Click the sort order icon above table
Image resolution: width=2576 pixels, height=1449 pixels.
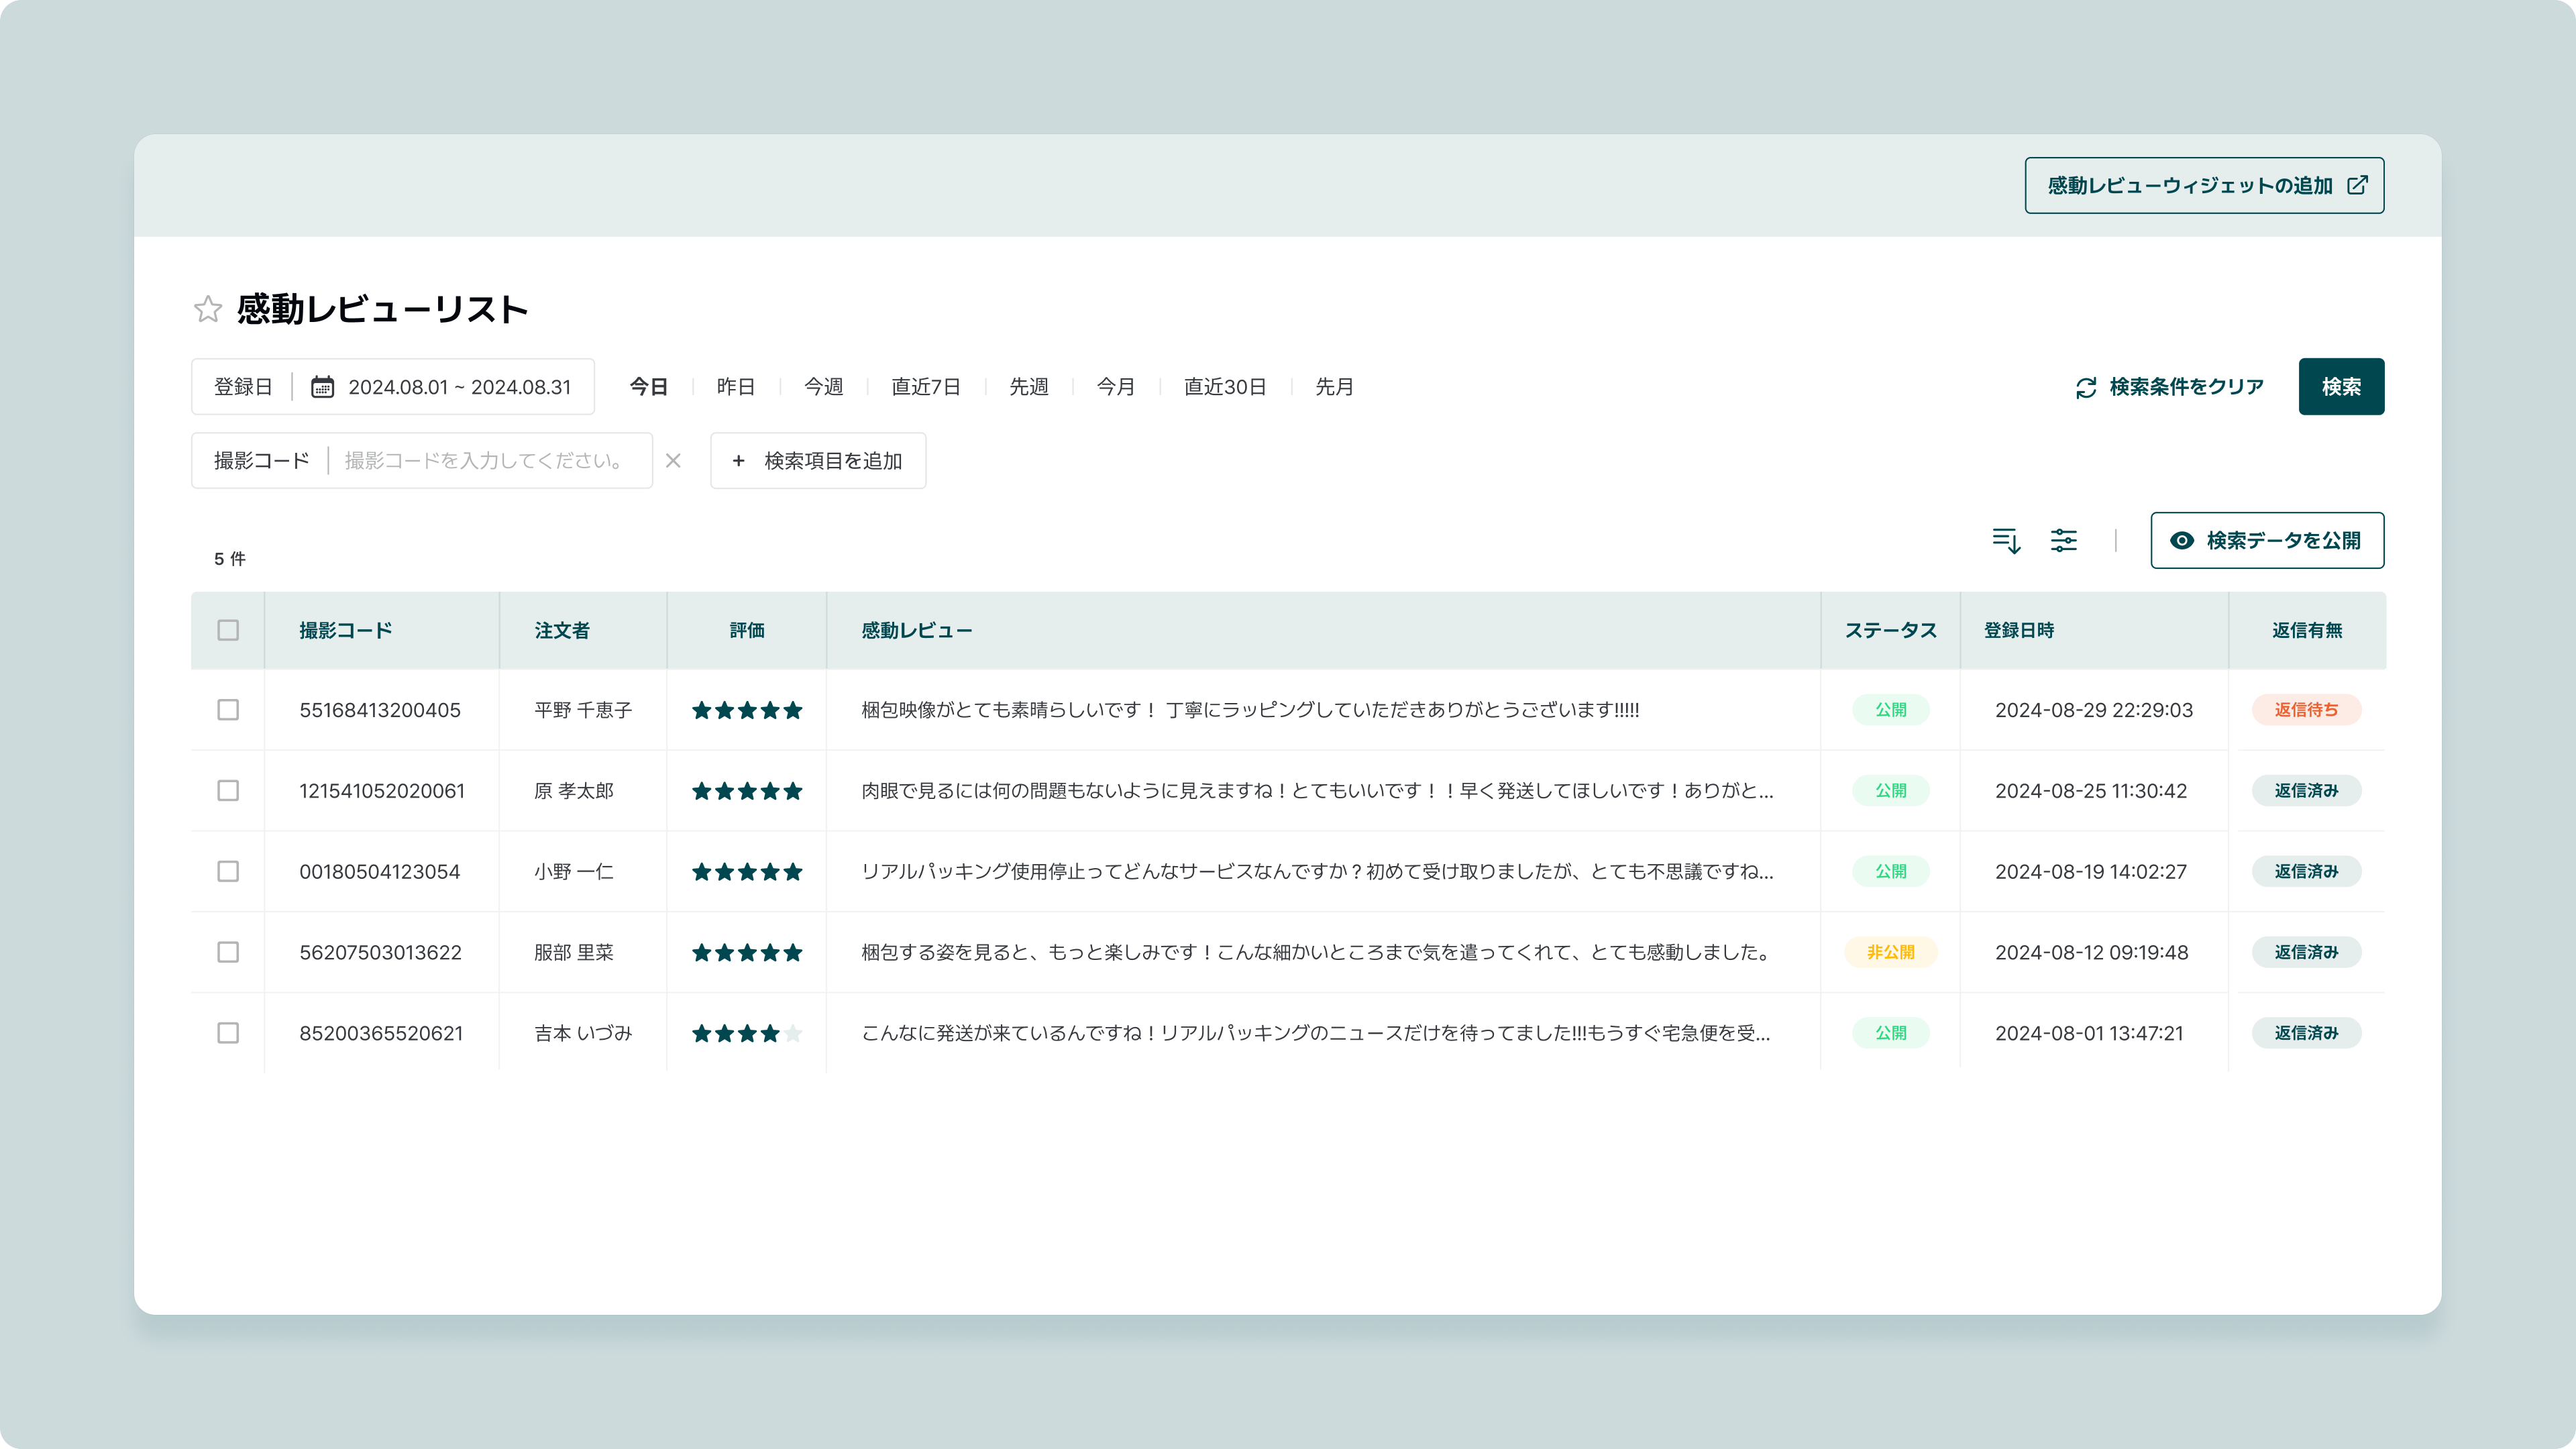point(2006,541)
